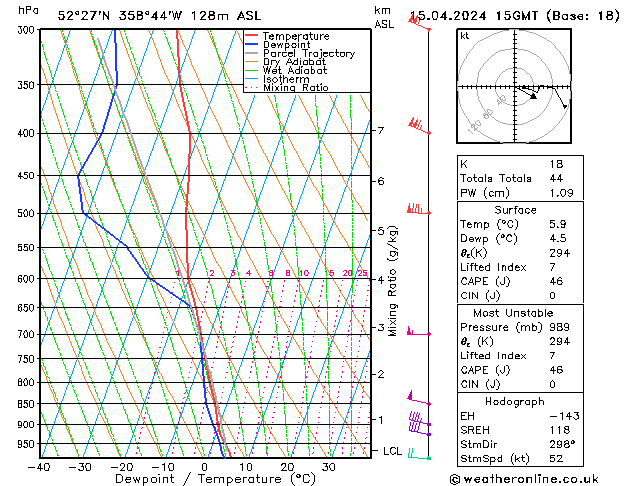Click the 'Isotherm' legend label
This screenshot has width=629, height=486.
(x=286, y=79)
